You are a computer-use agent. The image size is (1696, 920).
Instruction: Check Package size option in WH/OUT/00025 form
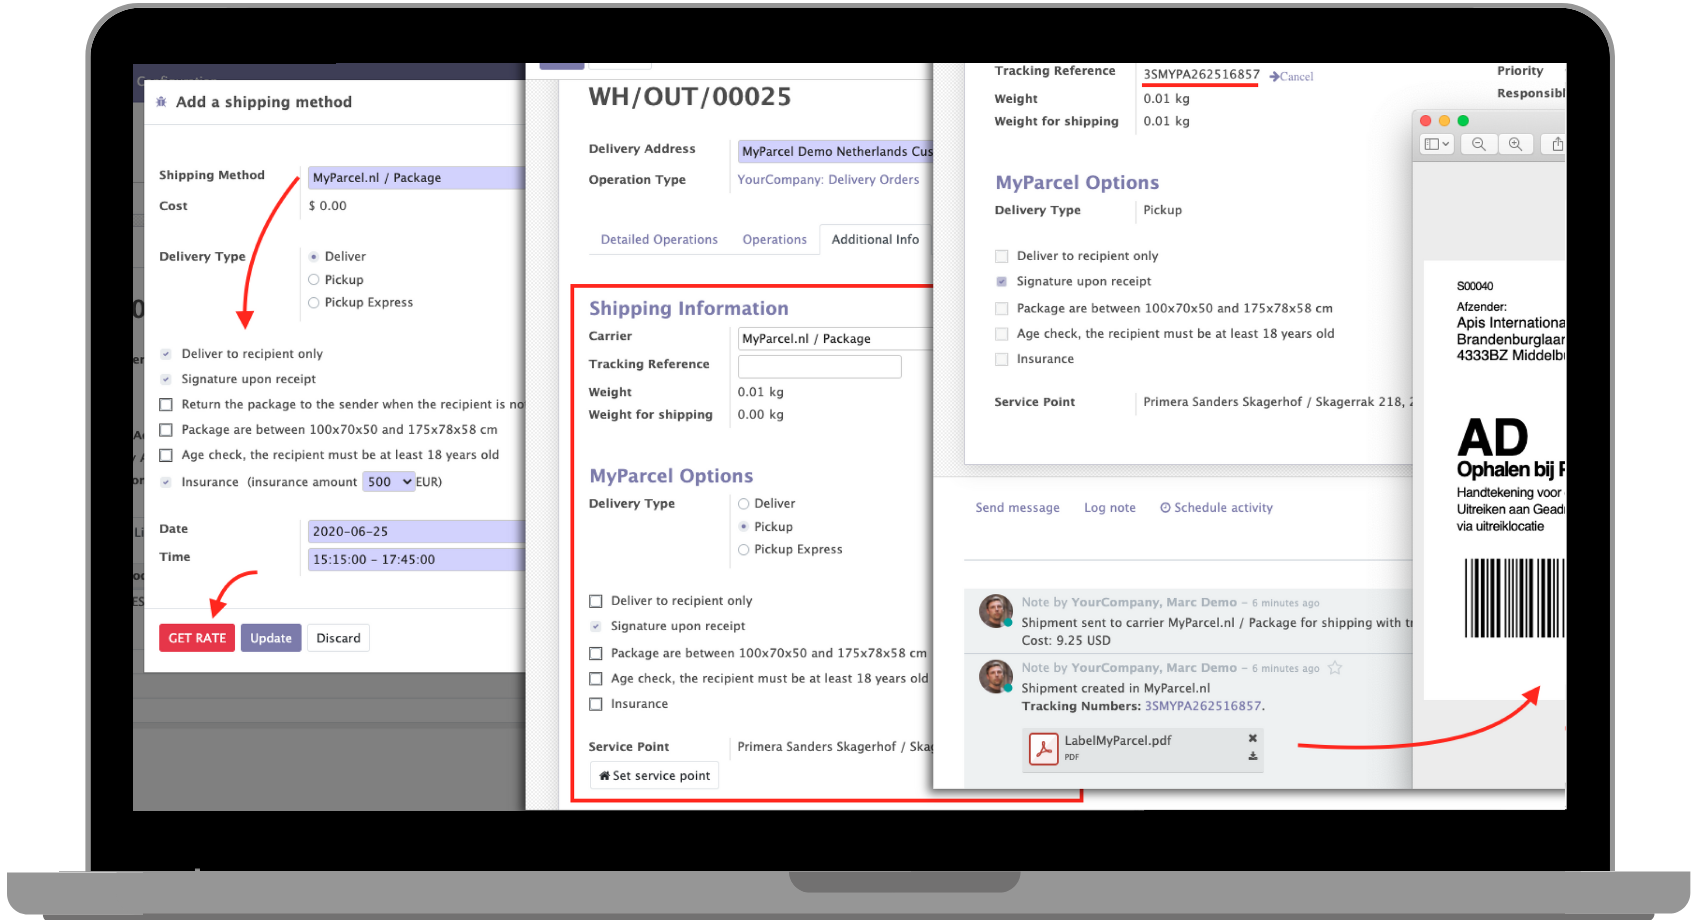[596, 653]
